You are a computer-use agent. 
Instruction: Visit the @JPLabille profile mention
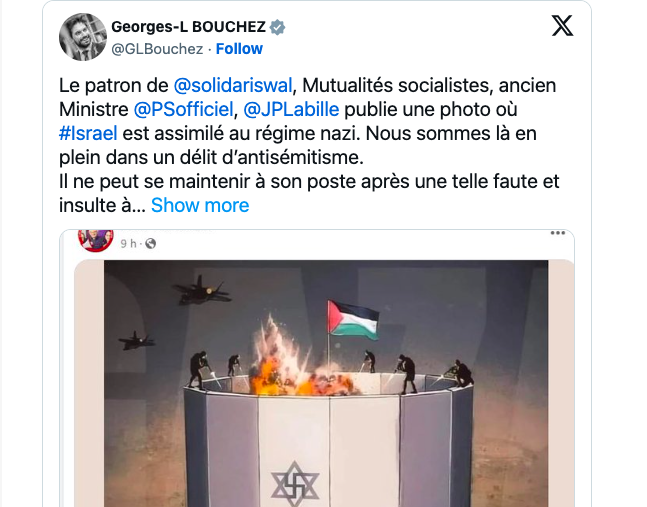pos(291,110)
